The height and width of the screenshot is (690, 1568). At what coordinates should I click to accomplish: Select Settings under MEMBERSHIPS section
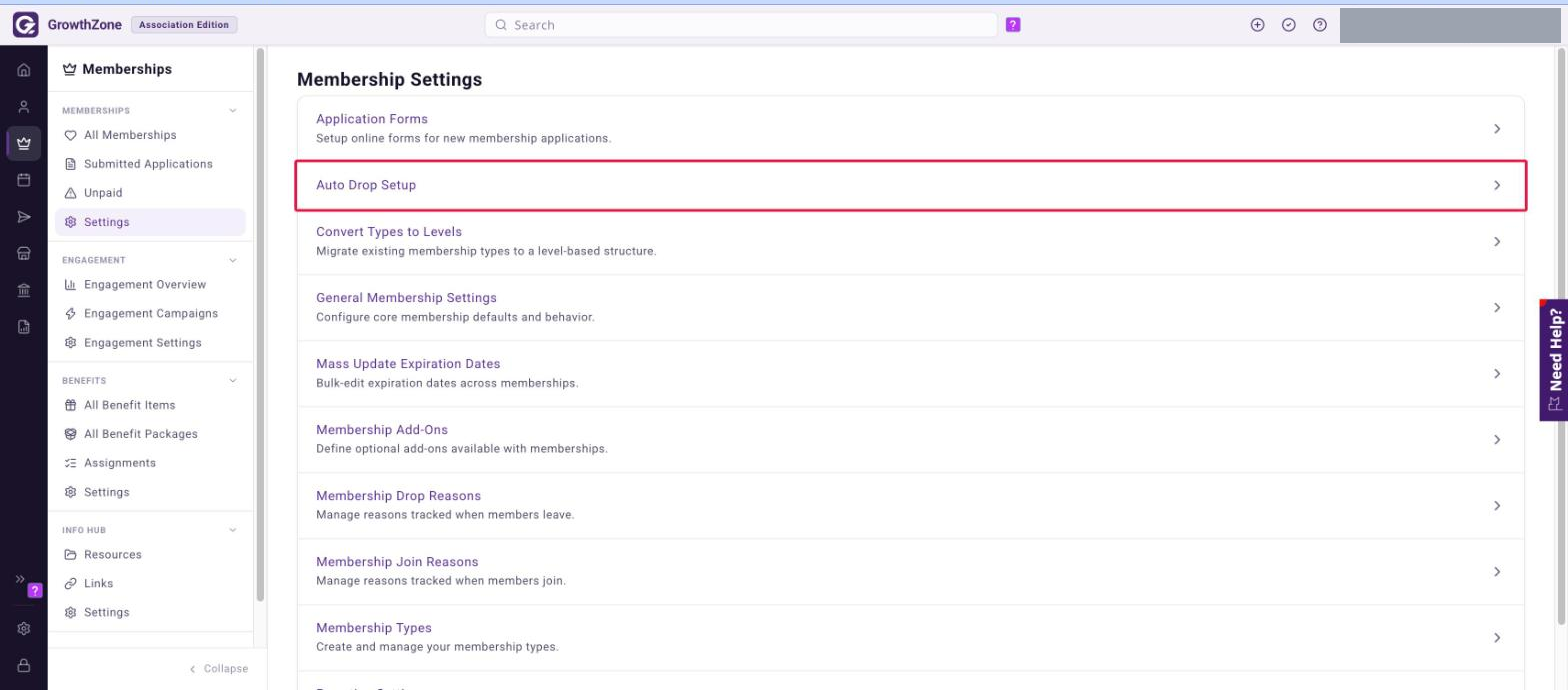pos(150,222)
